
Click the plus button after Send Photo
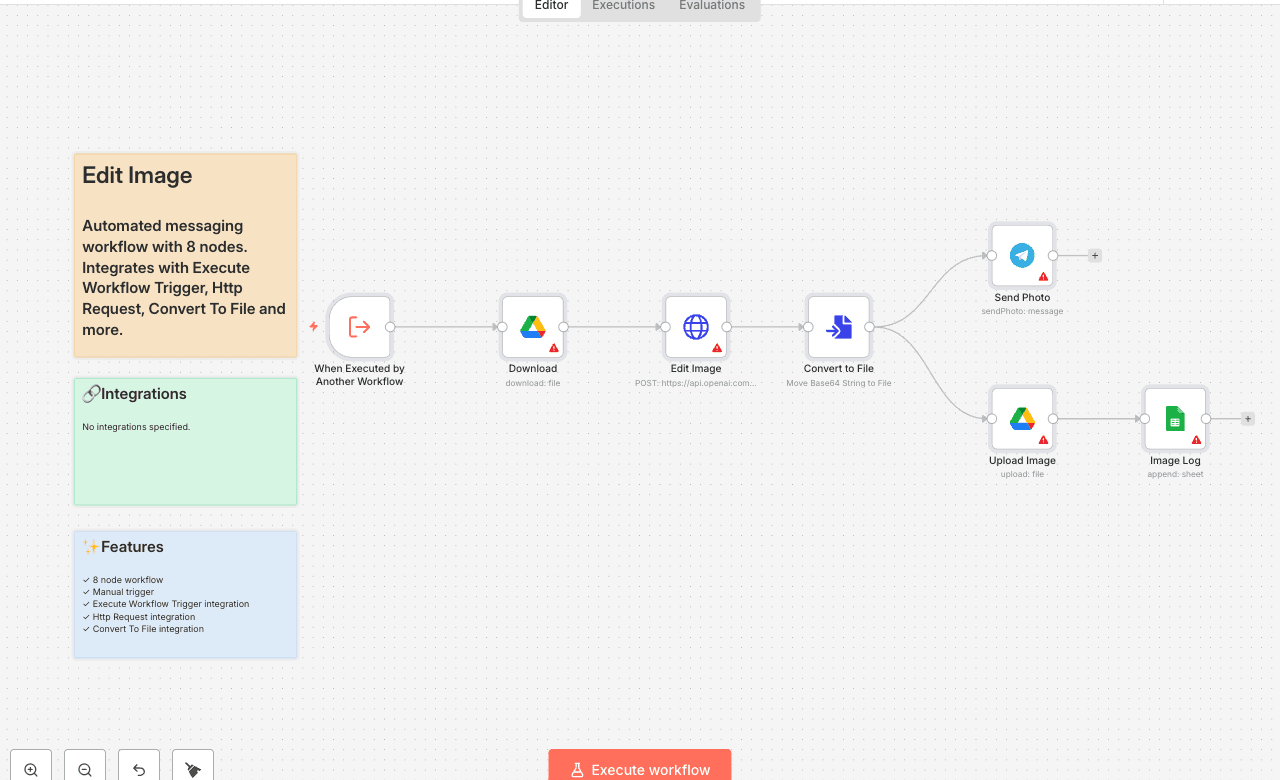(1095, 256)
